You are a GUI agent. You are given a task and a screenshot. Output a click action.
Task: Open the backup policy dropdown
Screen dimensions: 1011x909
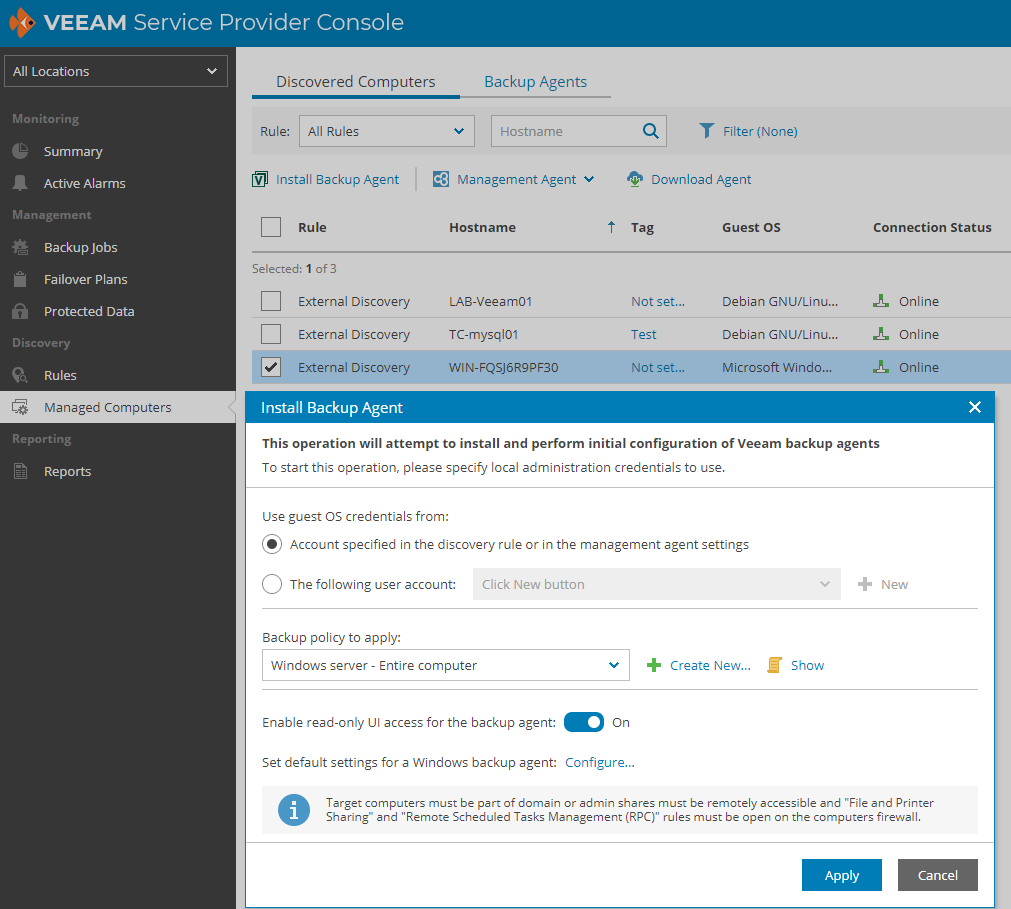[x=446, y=665]
